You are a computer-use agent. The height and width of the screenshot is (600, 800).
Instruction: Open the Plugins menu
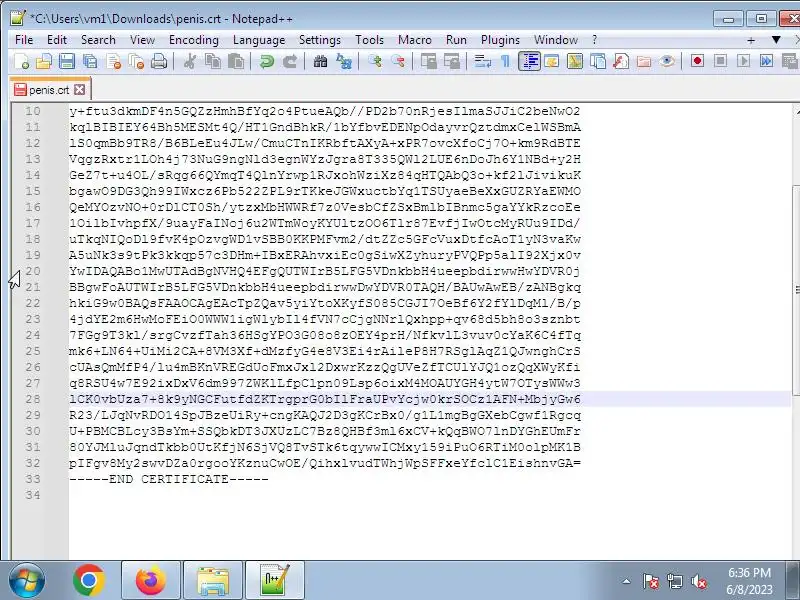pyautogui.click(x=500, y=40)
